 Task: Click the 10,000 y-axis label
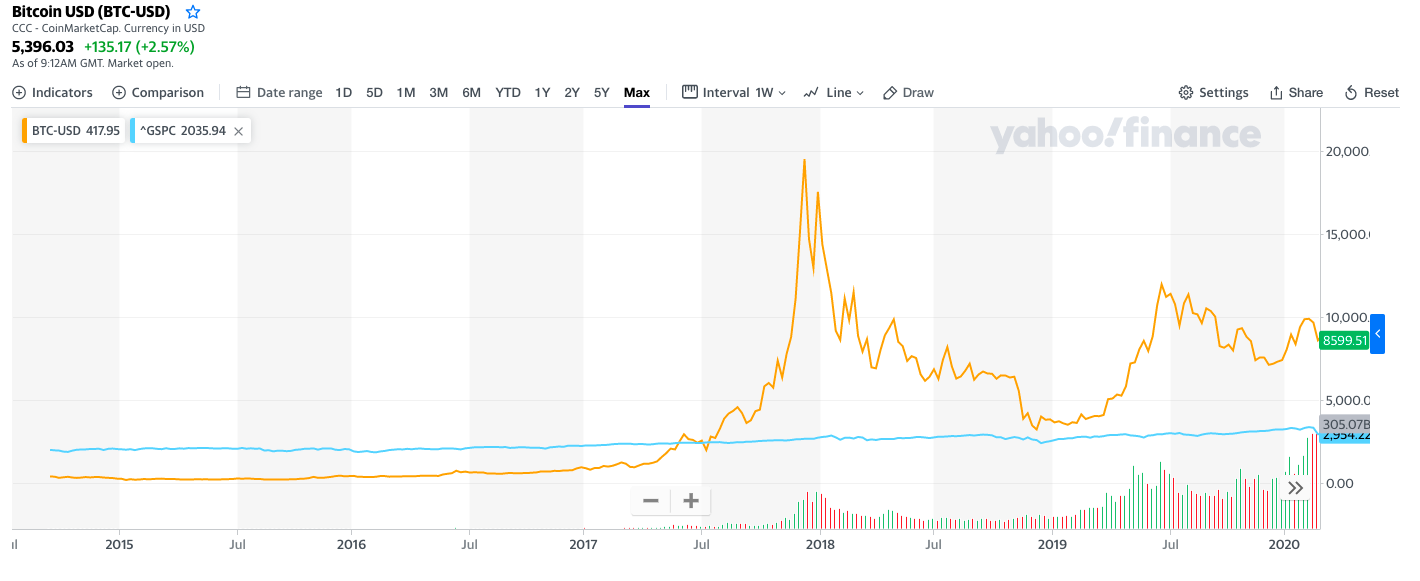1346,317
